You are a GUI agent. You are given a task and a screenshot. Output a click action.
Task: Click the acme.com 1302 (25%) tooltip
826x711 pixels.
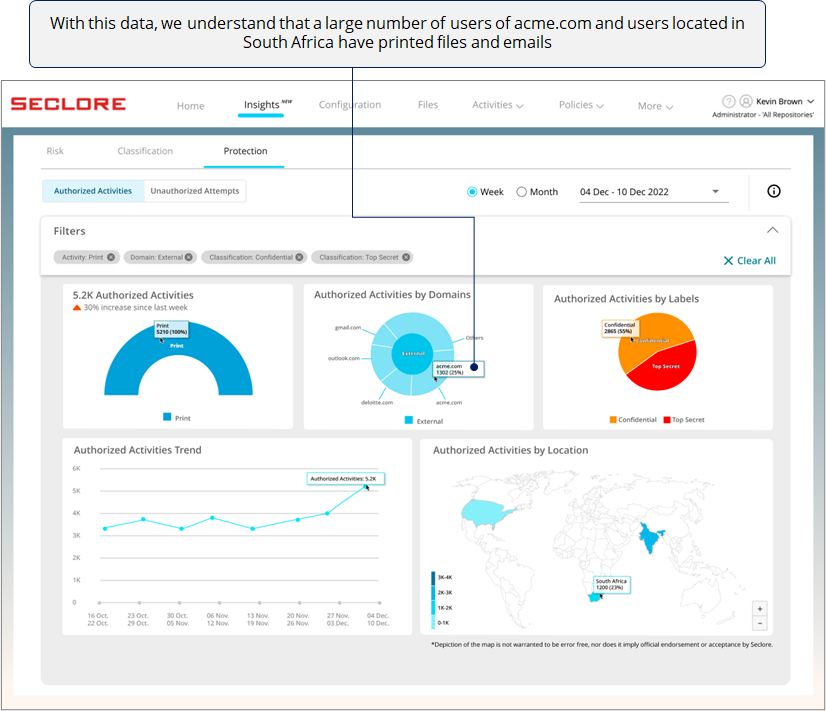tap(458, 369)
